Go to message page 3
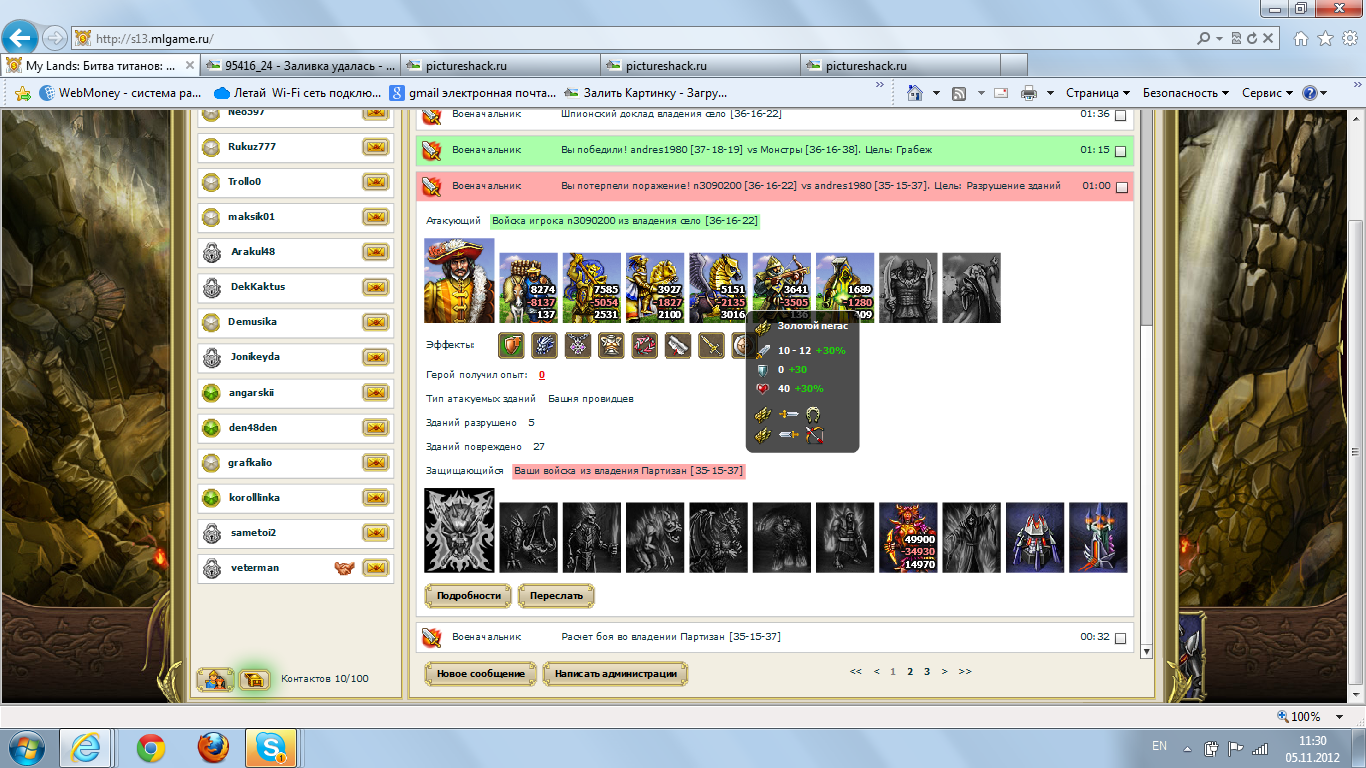 tap(927, 672)
